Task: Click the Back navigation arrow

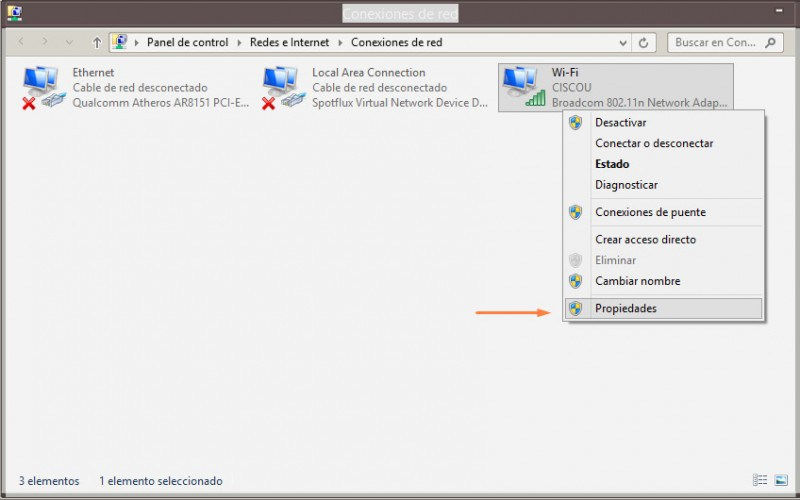Action: (x=21, y=42)
